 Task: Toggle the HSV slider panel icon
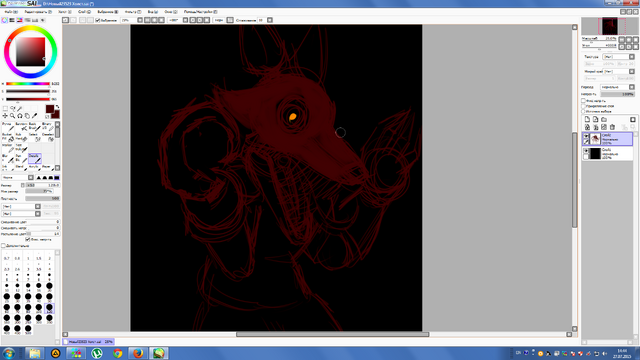click(x=19, y=20)
